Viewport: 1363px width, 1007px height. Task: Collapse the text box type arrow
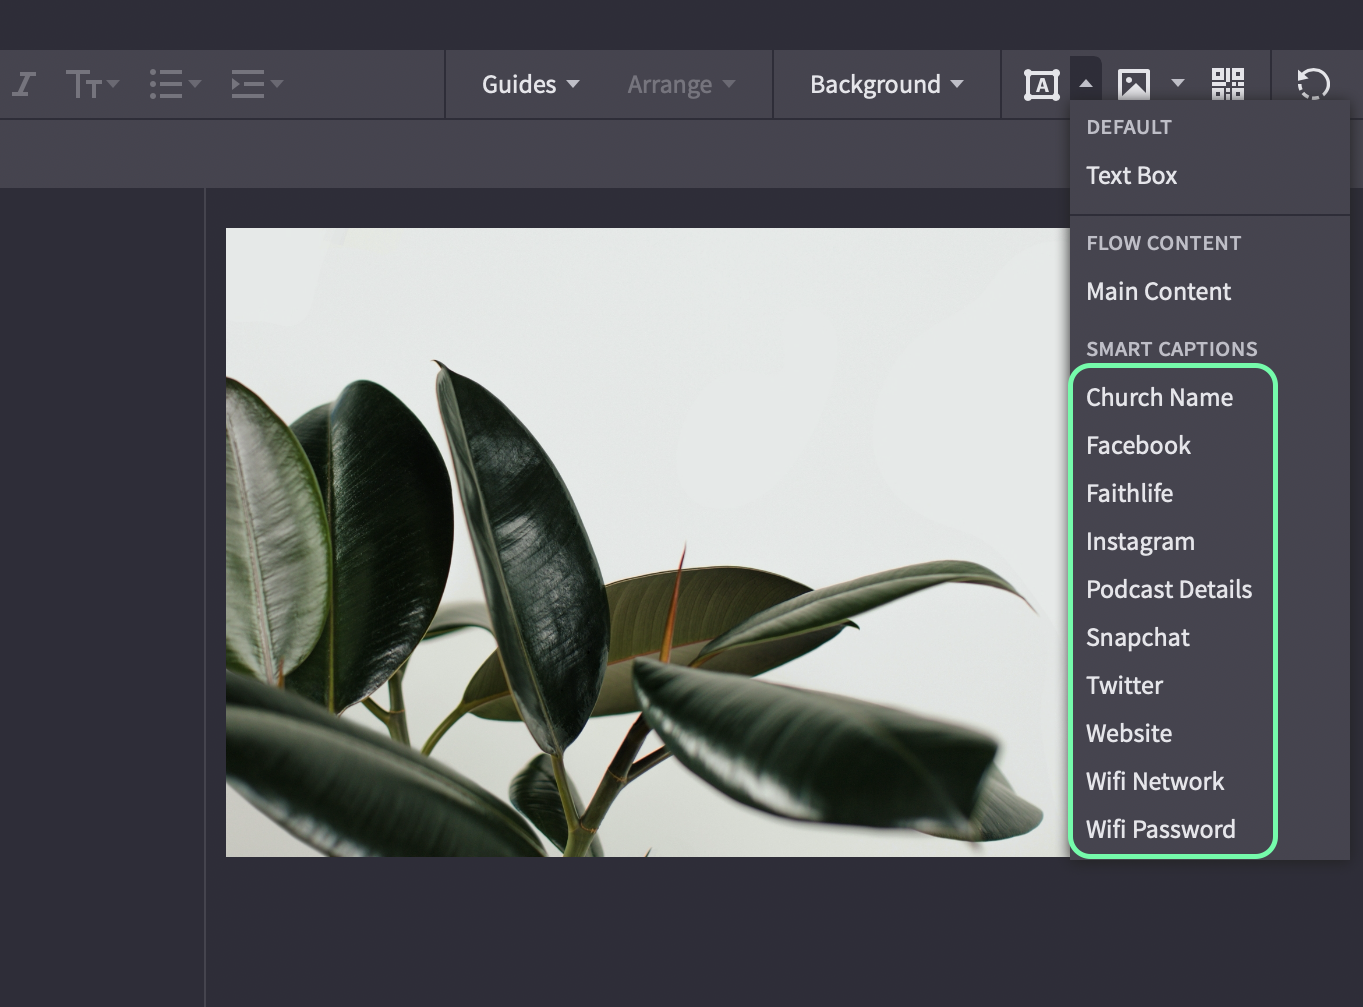pyautogui.click(x=1086, y=84)
